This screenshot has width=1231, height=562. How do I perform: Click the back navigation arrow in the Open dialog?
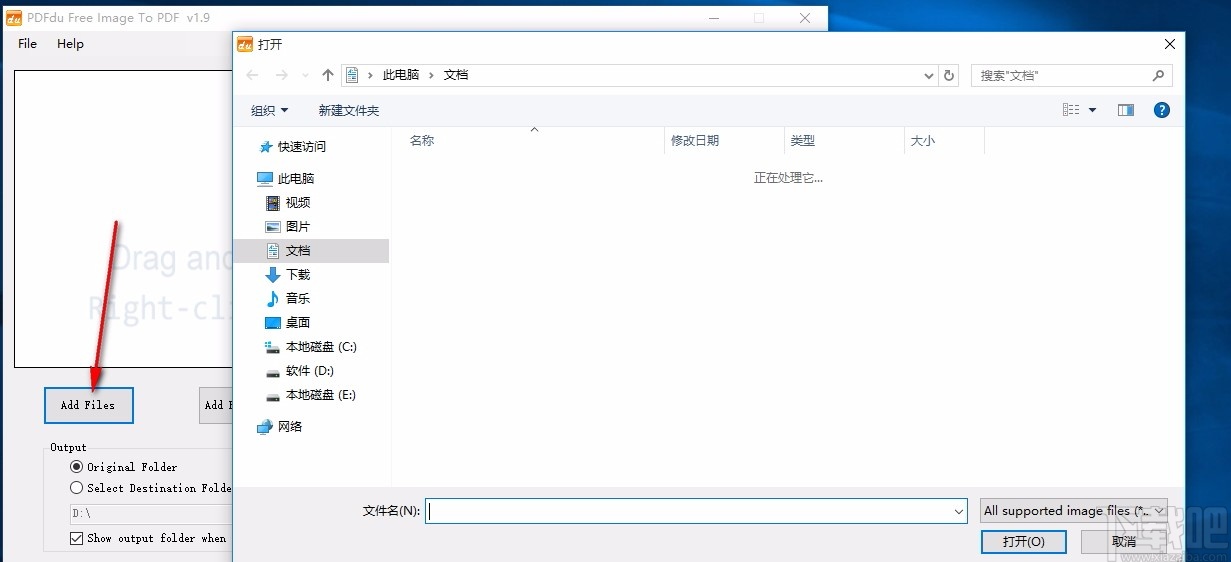253,75
